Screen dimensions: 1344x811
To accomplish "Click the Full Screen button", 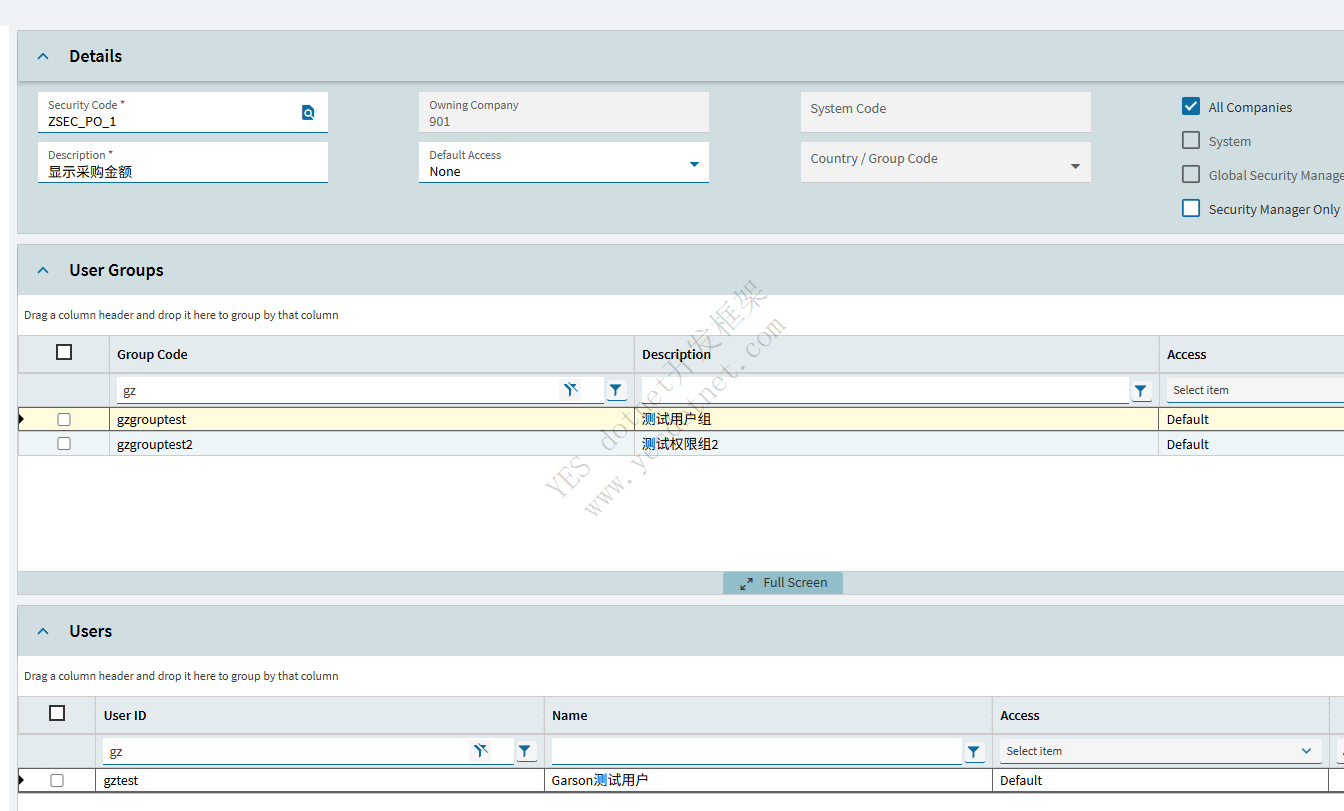I will click(783, 583).
